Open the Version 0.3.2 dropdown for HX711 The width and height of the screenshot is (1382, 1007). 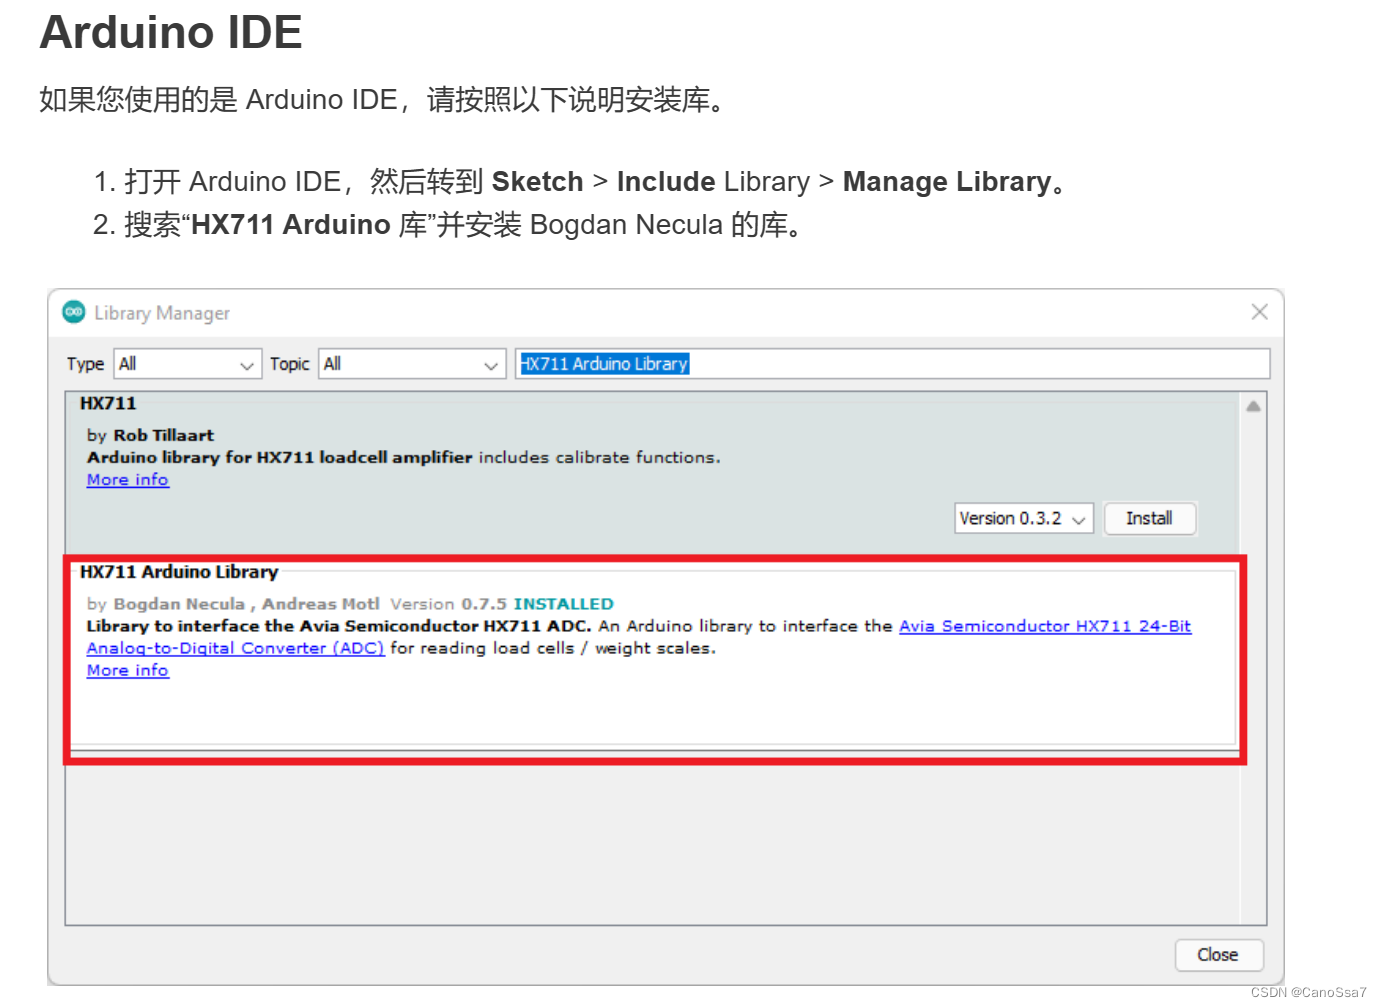[1022, 518]
